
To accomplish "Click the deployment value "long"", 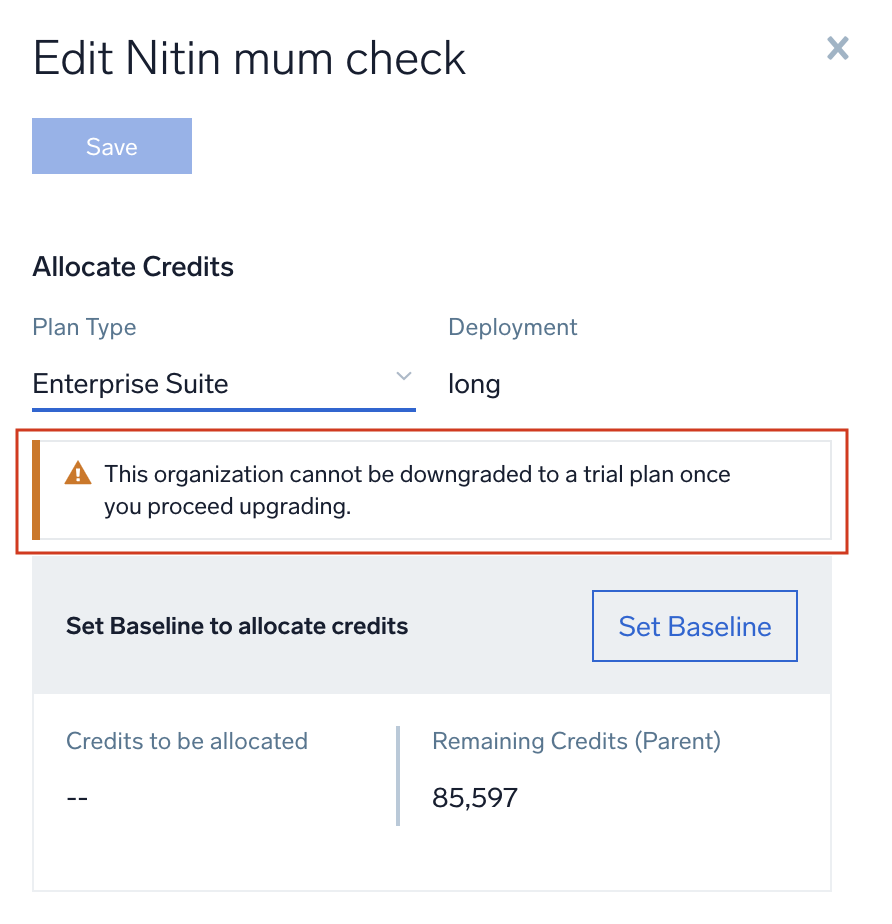I will [x=474, y=384].
